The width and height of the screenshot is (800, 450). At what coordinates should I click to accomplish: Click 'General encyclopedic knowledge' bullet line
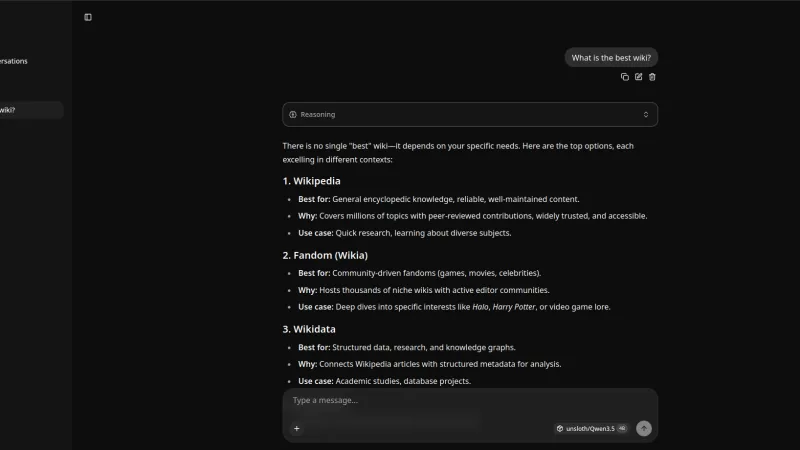pyautogui.click(x=439, y=199)
